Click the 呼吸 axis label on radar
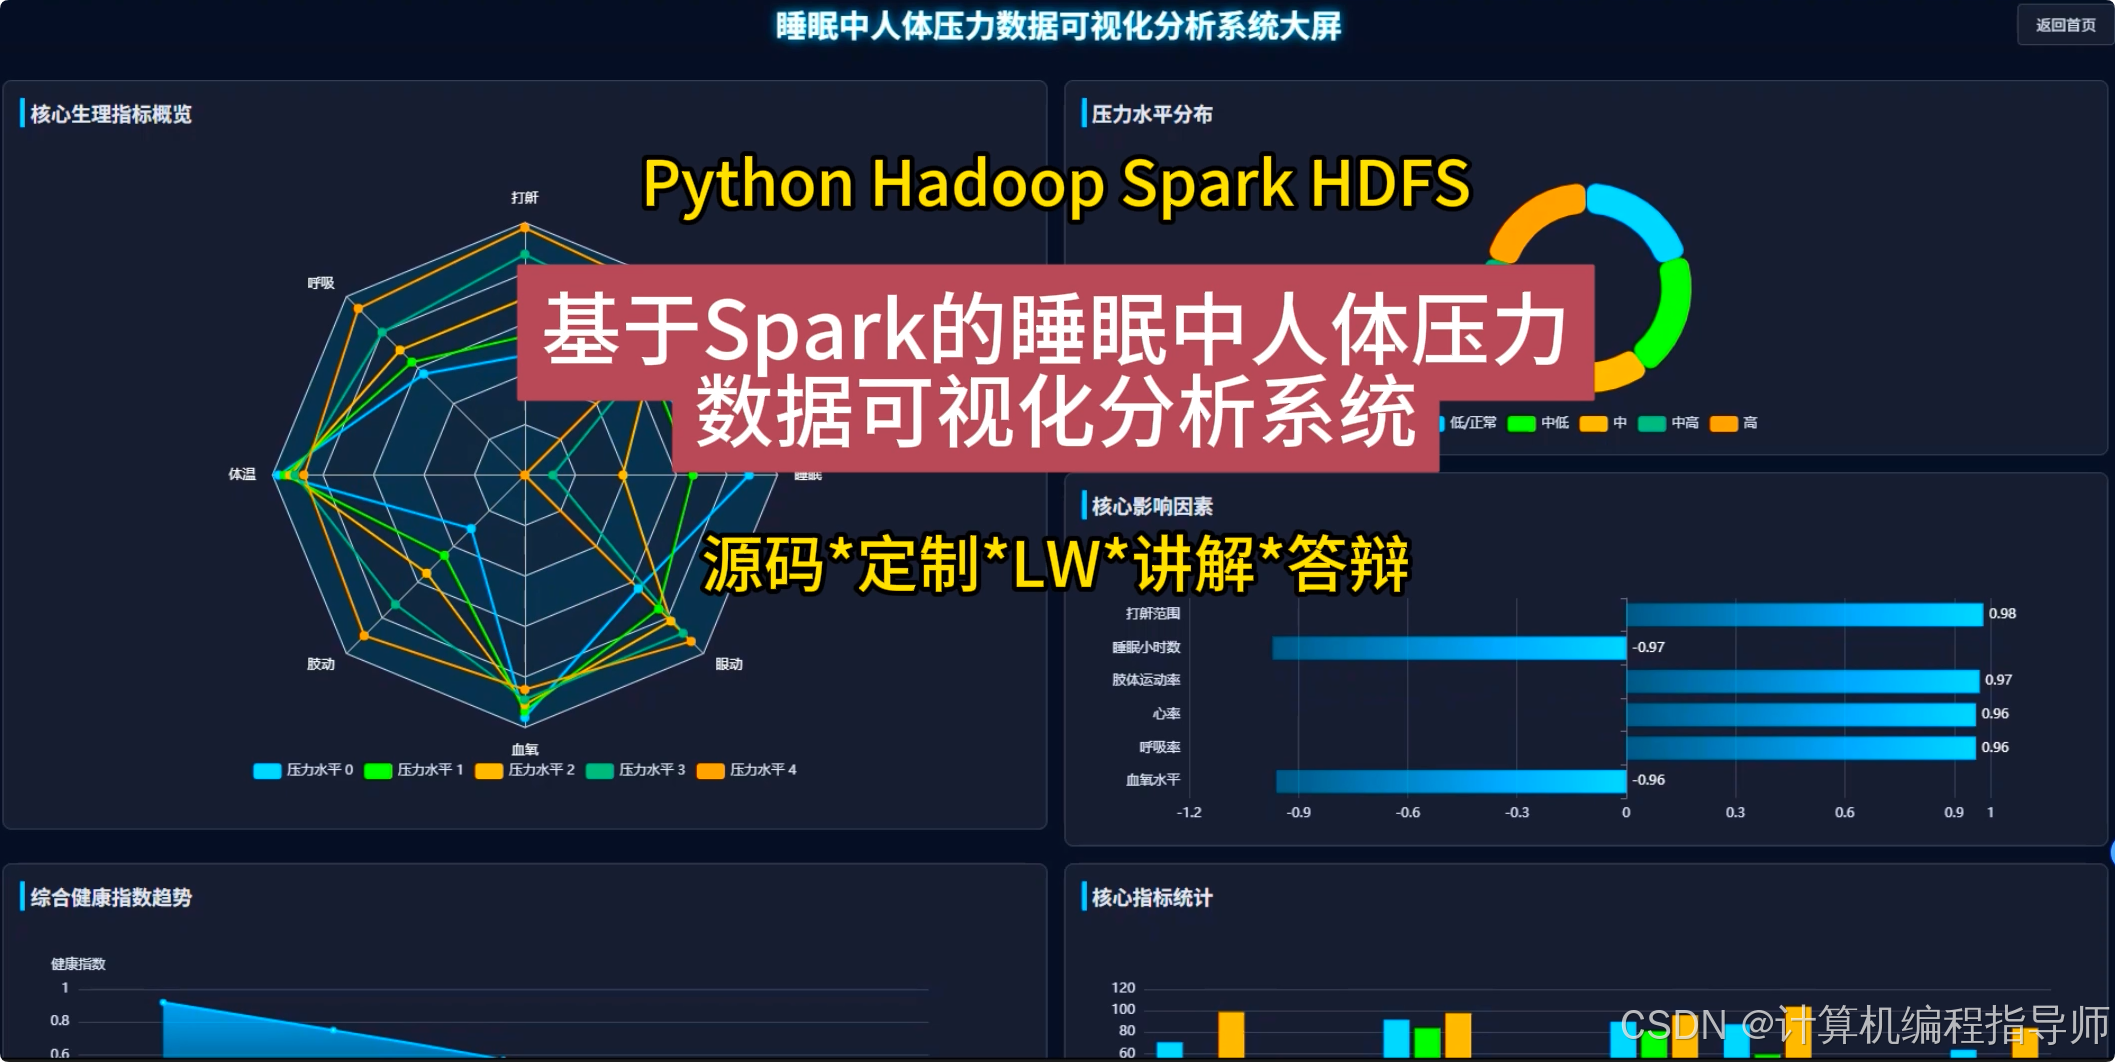The height and width of the screenshot is (1062, 2115). [x=321, y=283]
